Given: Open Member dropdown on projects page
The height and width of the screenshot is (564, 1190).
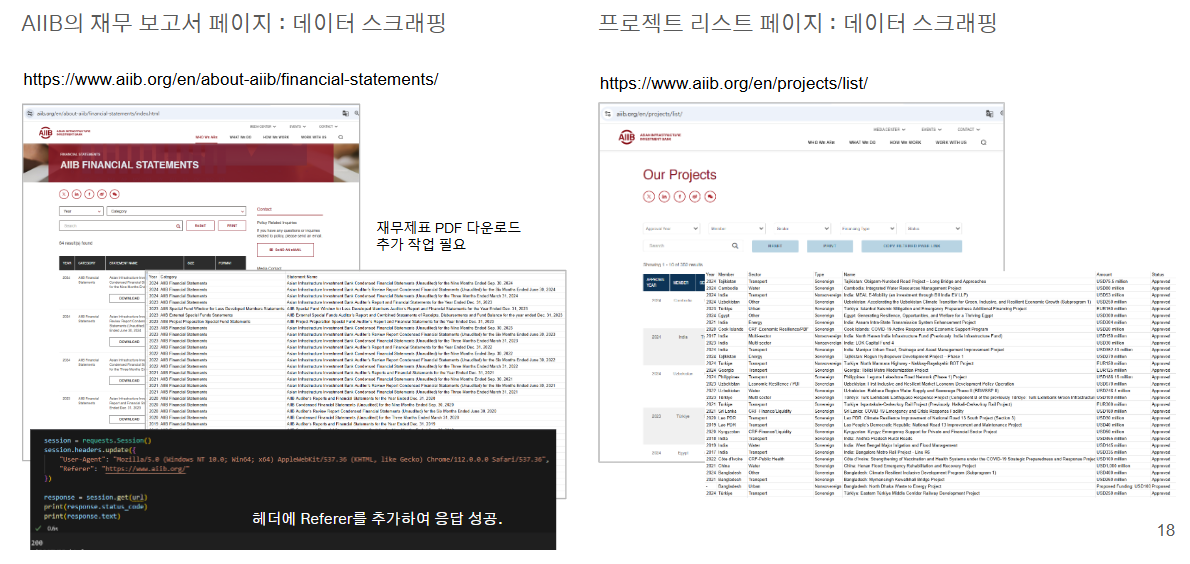Looking at the screenshot, I should [737, 228].
